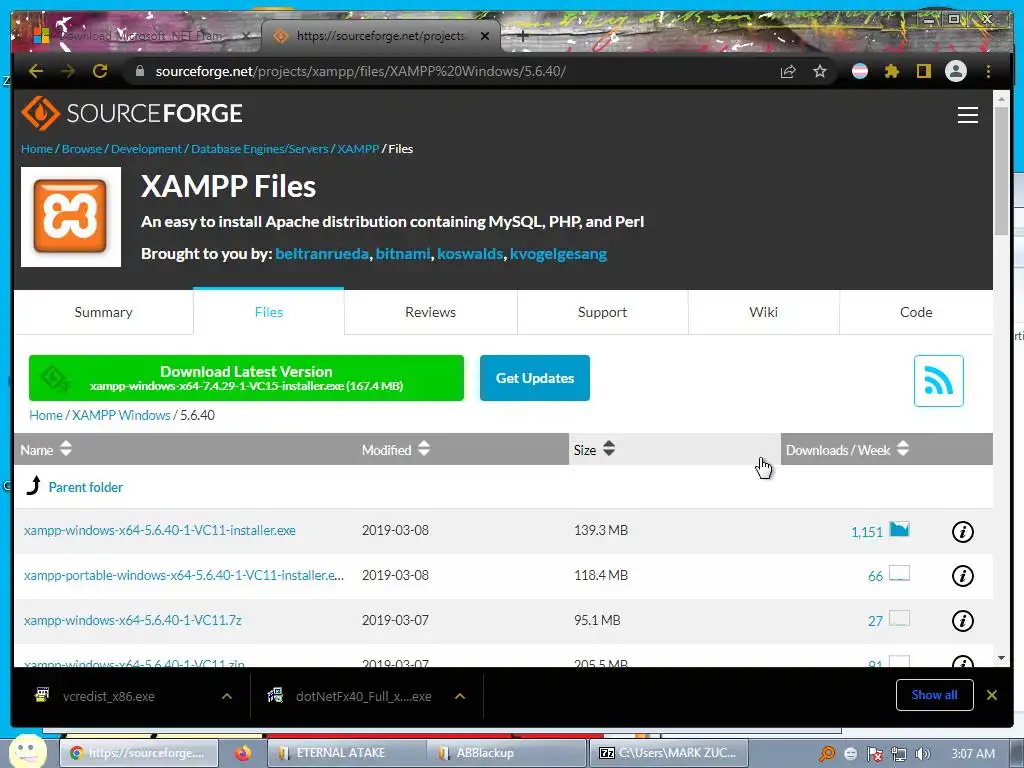The image size is (1024, 768).
Task: Reload the page with the refresh icon
Action: (x=100, y=71)
